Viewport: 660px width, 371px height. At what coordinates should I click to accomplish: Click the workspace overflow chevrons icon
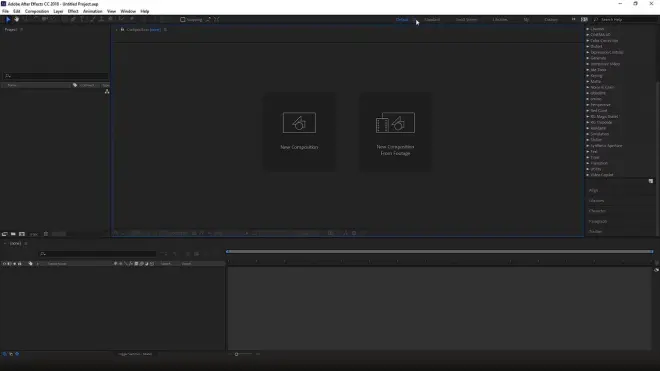point(573,19)
